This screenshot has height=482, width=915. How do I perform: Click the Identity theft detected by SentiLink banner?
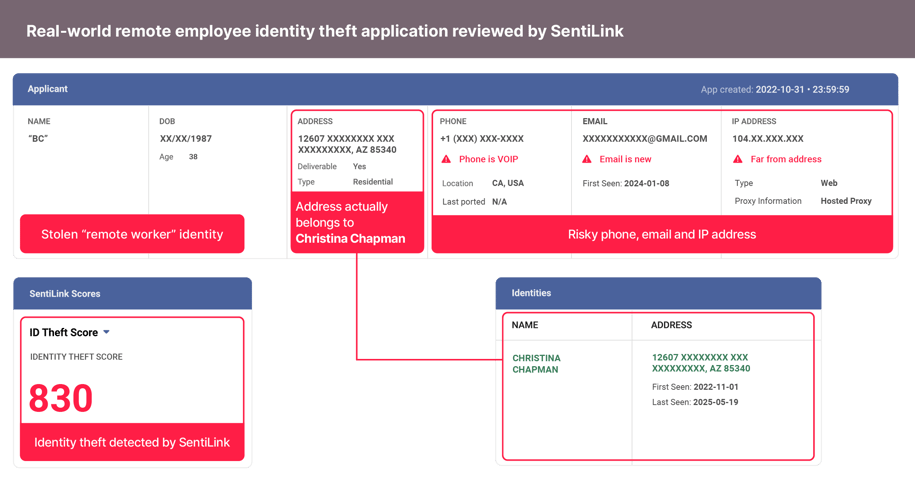pos(132,442)
